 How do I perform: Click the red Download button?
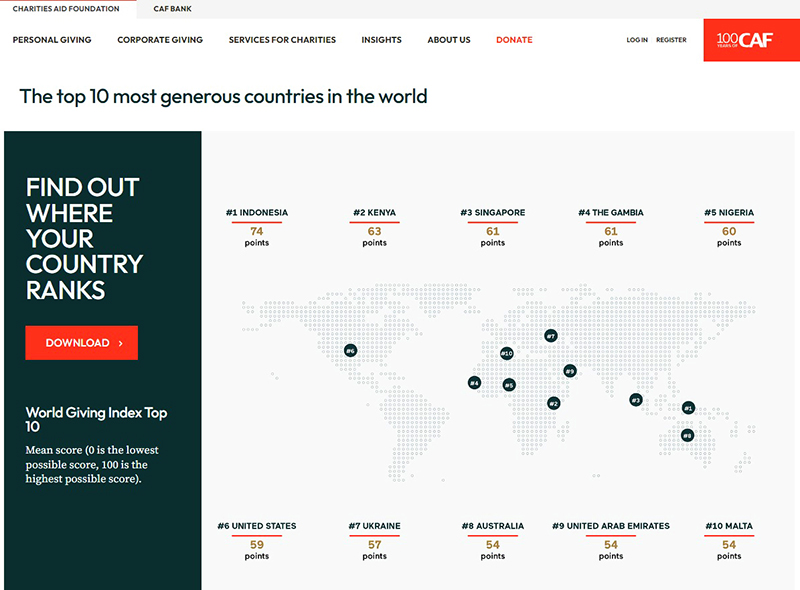(82, 343)
